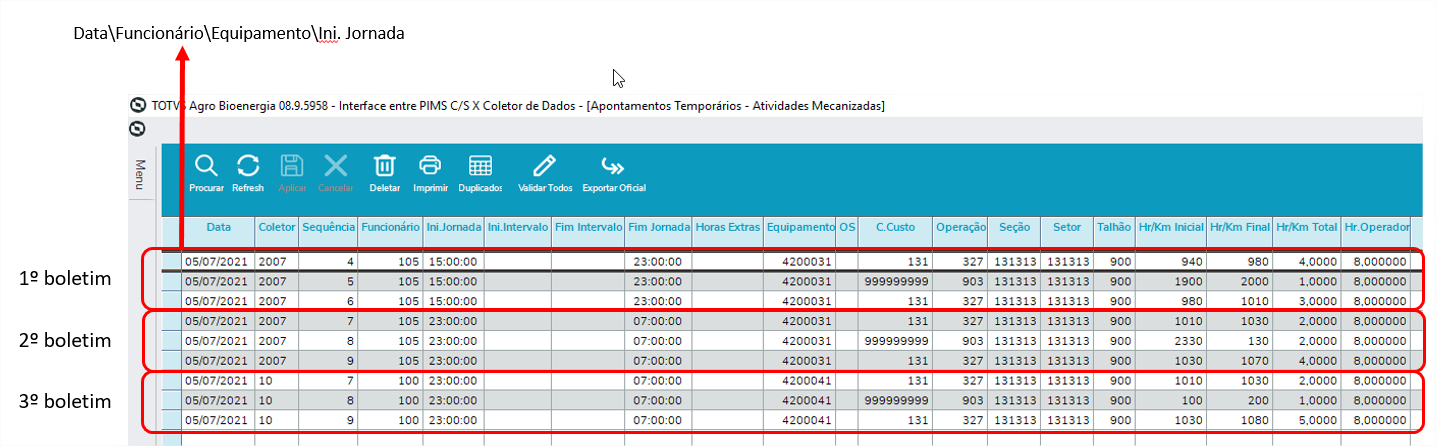The height and width of the screenshot is (446, 1436).
Task: Click the Ini.Intervalo column header
Action: point(518,228)
